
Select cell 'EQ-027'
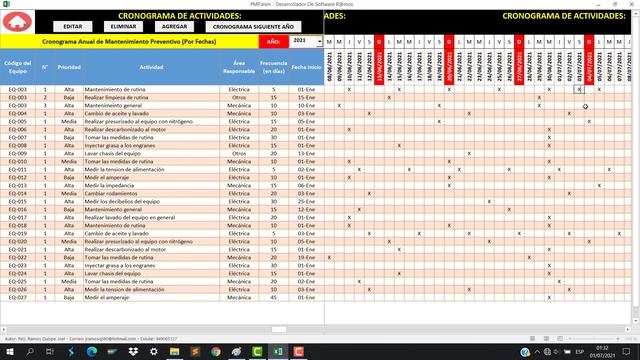click(18, 298)
